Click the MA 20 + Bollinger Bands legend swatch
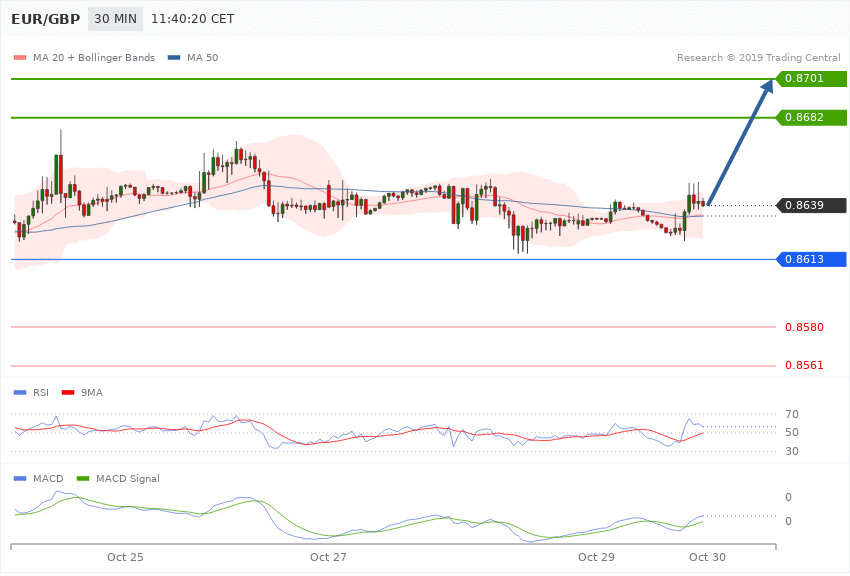 (x=20, y=58)
